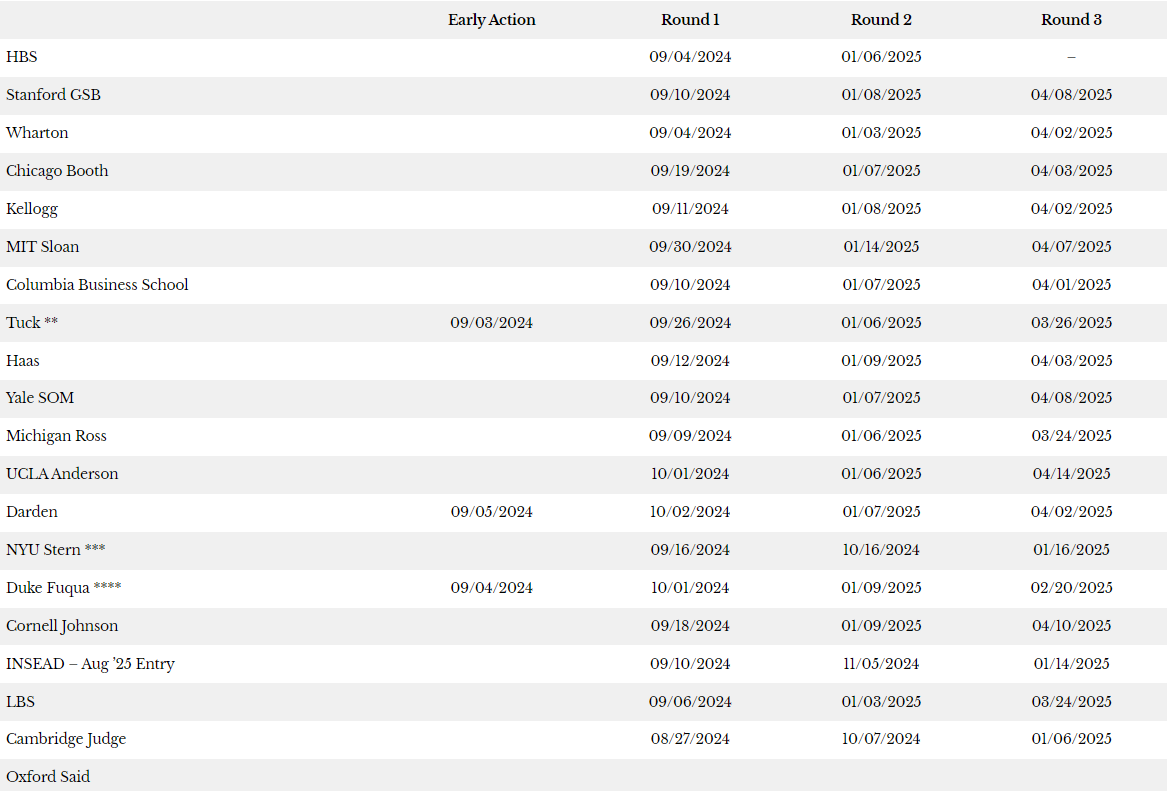Image resolution: width=1167 pixels, height=791 pixels.
Task: Select the INSEAD Aug '25 Entry label
Action: point(90,664)
